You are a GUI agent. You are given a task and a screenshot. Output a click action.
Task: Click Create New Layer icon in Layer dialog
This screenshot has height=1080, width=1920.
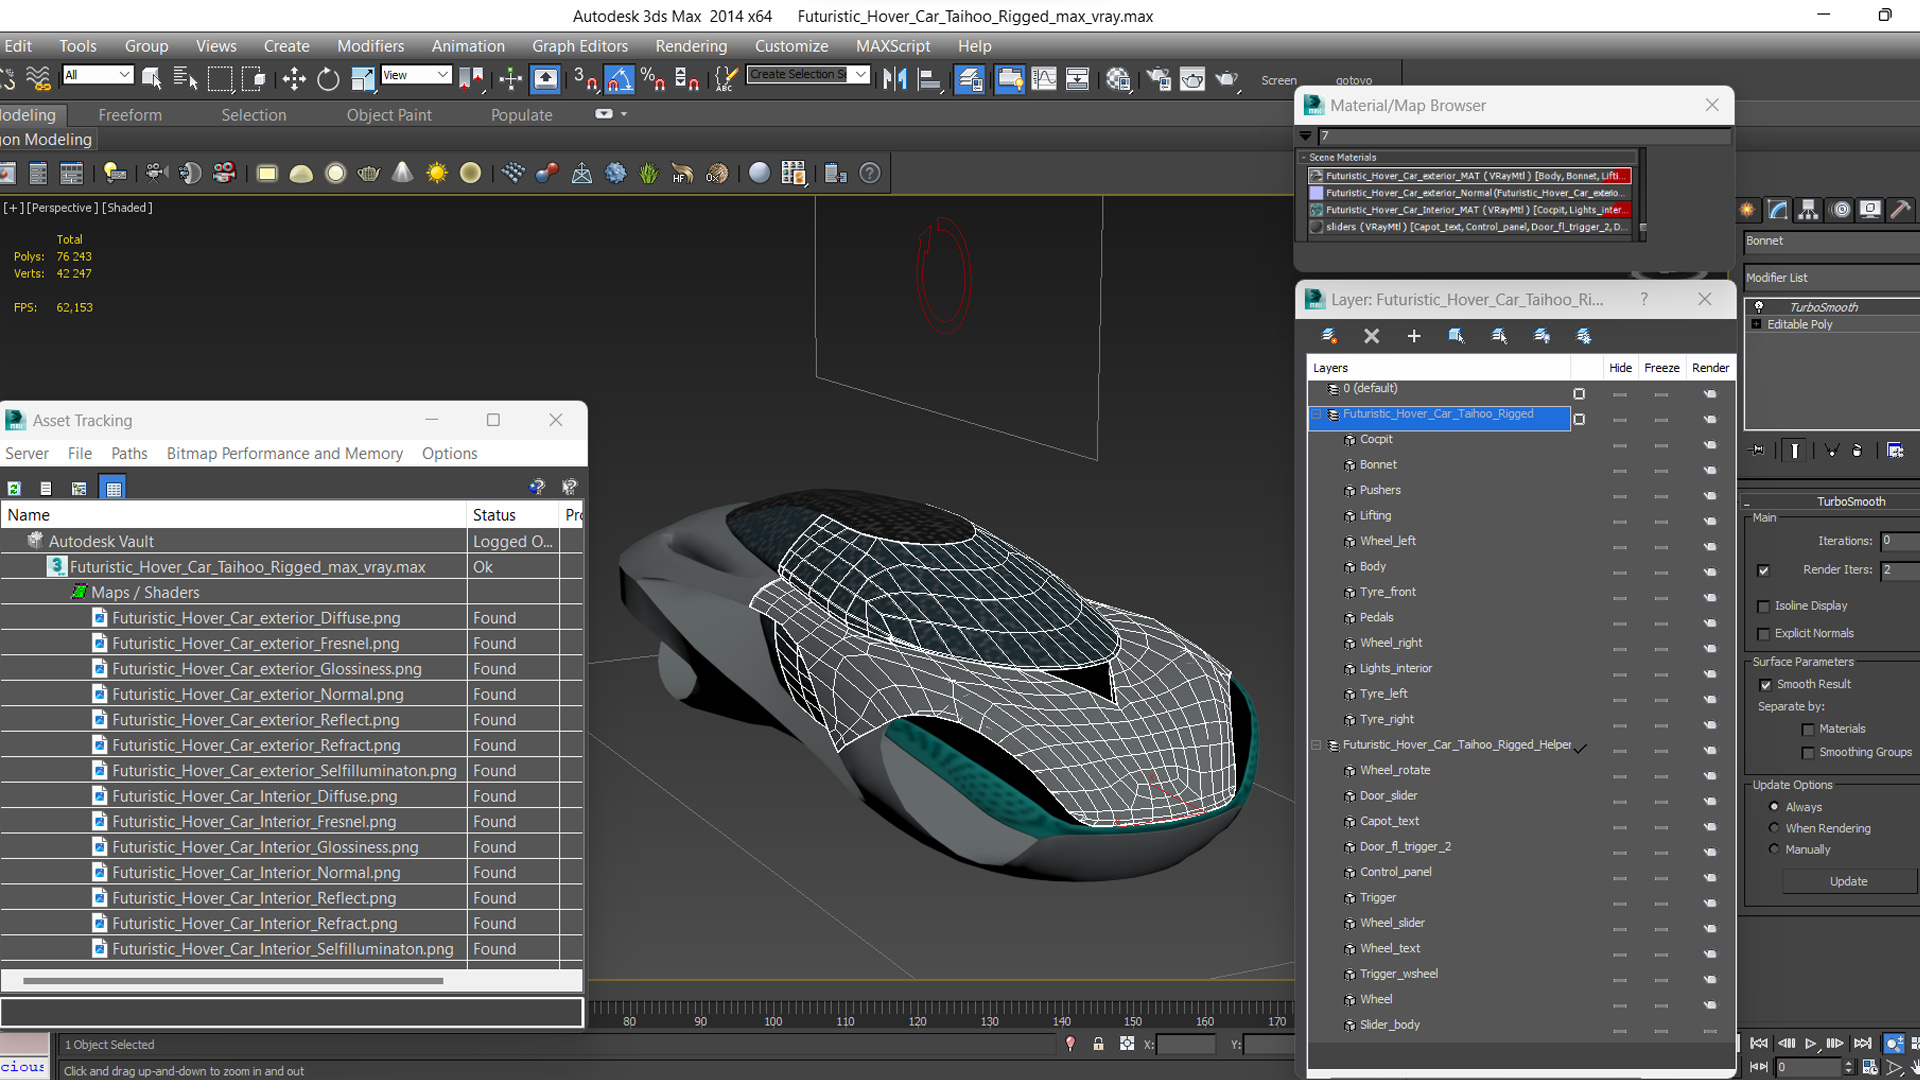1329,336
